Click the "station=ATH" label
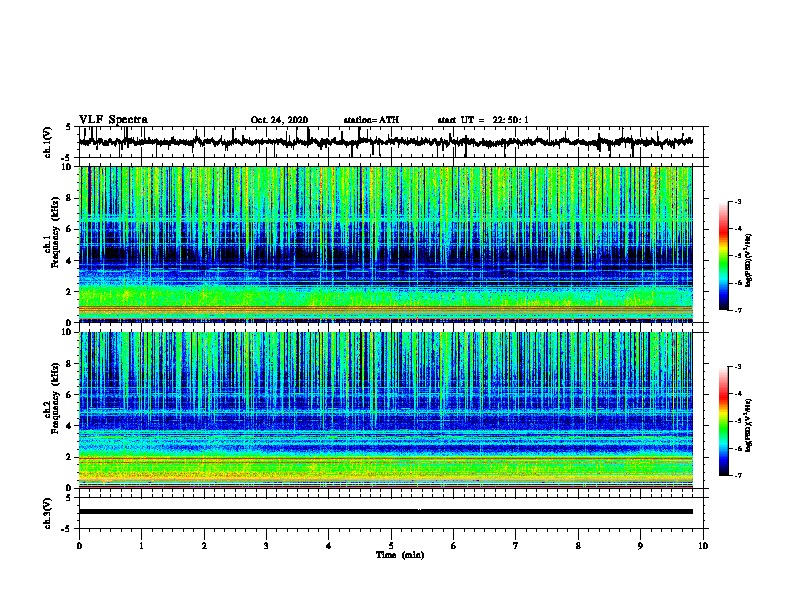The width and height of the screenshot is (792, 612). click(x=371, y=120)
